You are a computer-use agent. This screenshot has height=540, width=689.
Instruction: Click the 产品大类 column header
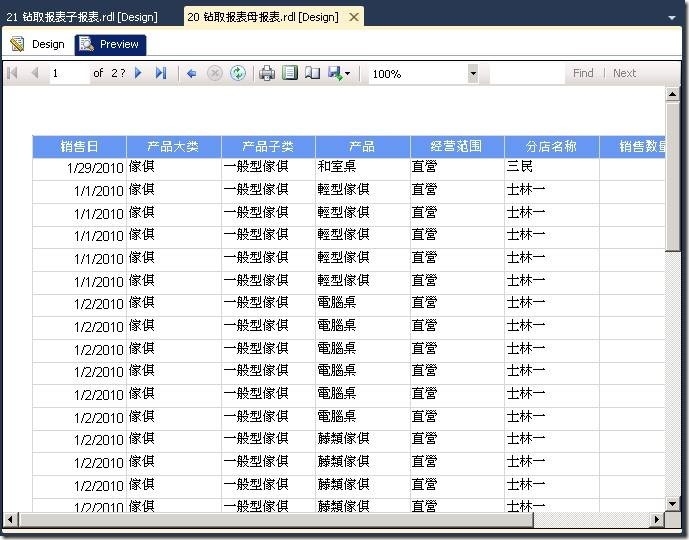click(174, 146)
